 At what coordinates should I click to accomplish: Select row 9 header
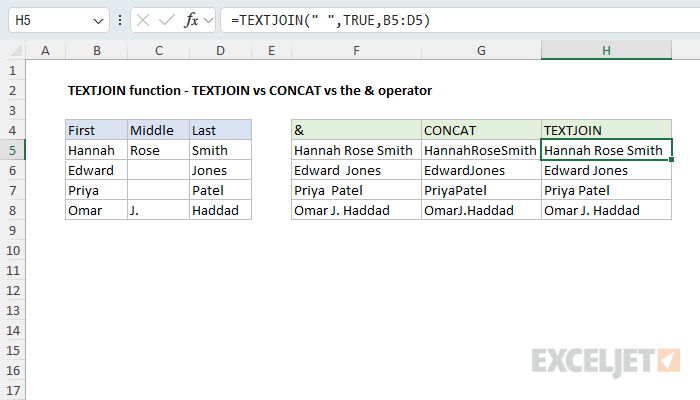point(12,230)
